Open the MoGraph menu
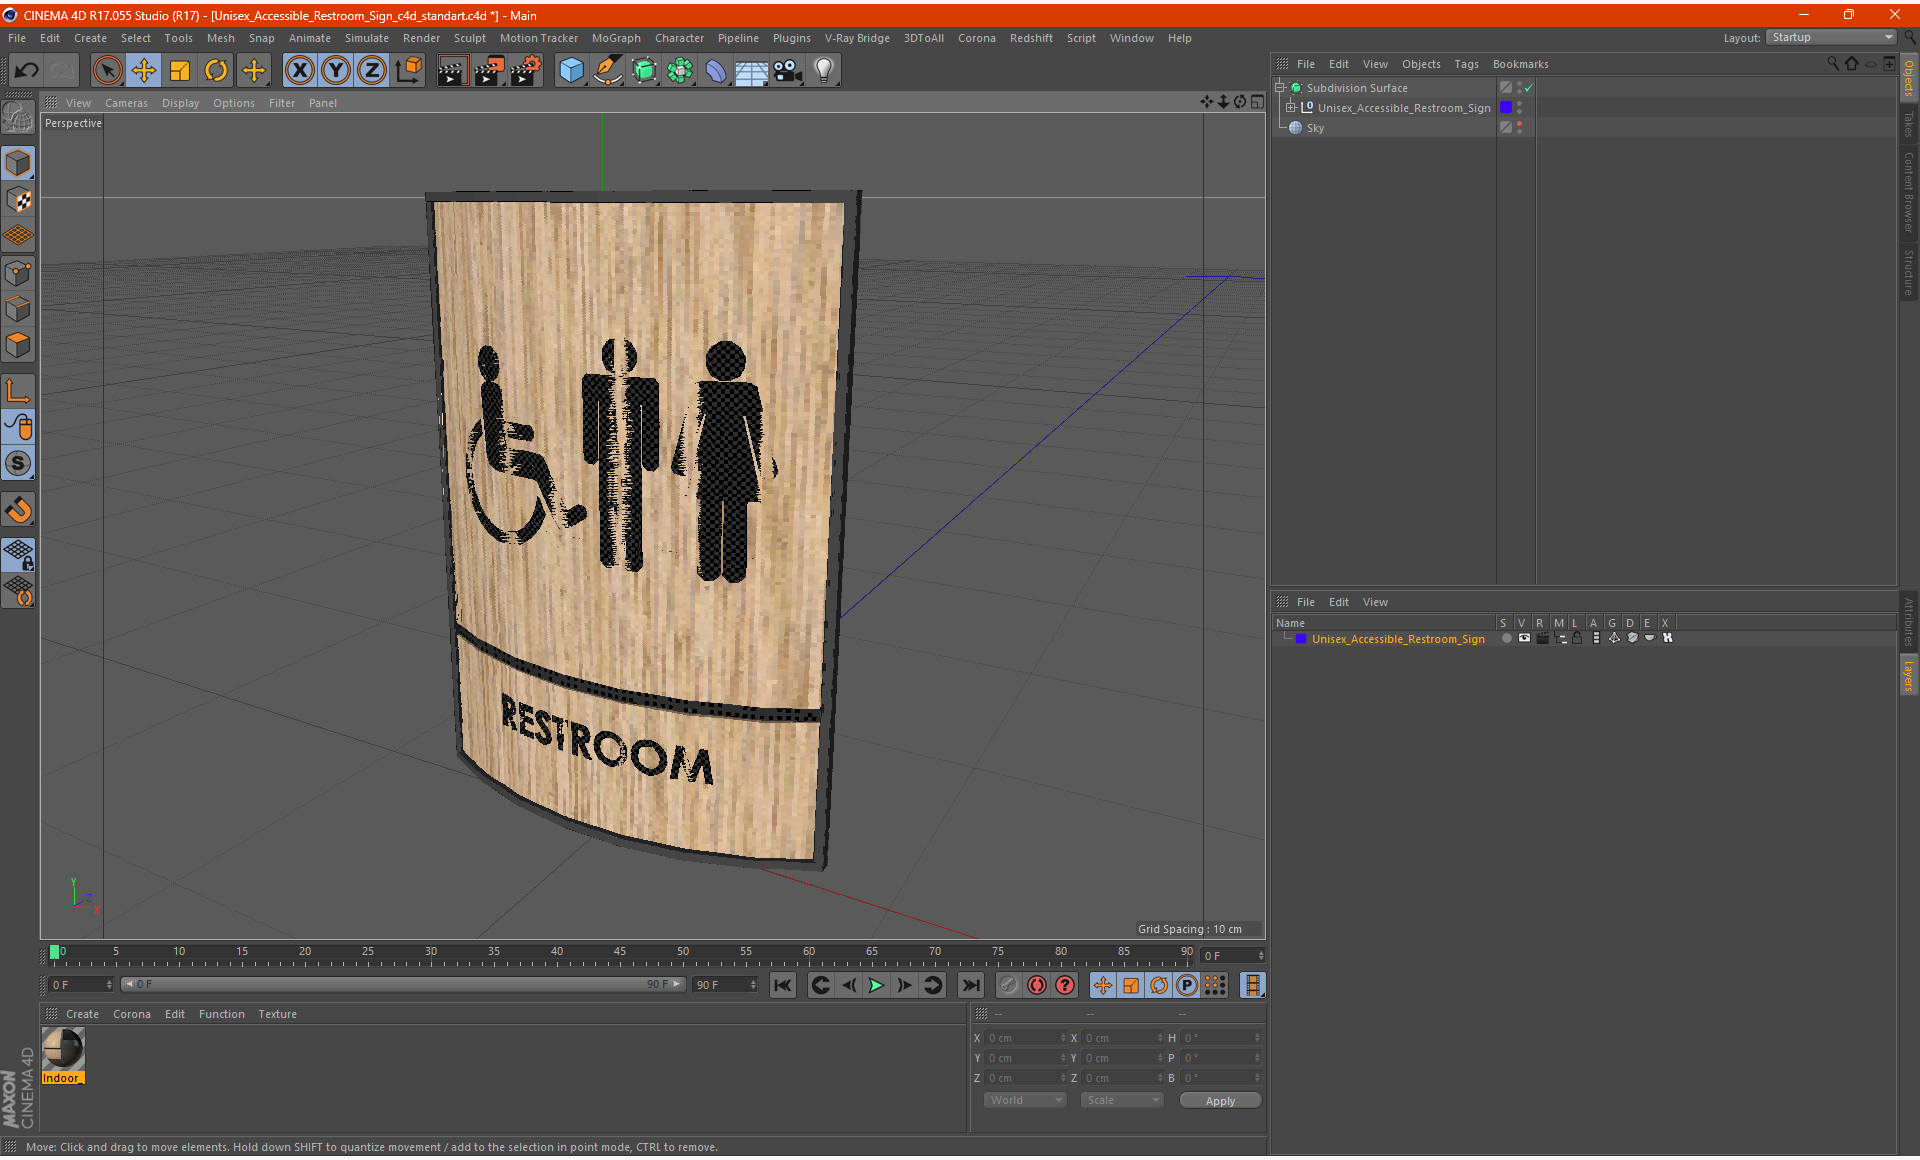1920x1160 pixels. pyautogui.click(x=615, y=38)
